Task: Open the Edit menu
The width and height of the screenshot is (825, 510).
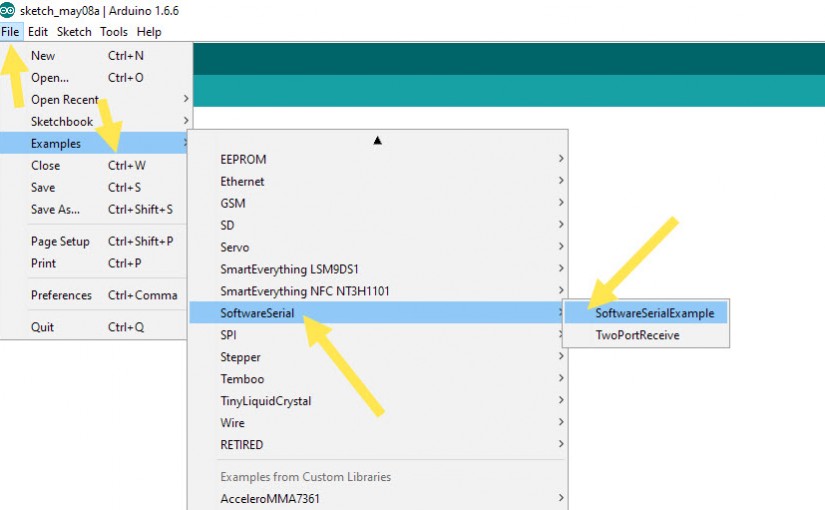Action: point(38,32)
